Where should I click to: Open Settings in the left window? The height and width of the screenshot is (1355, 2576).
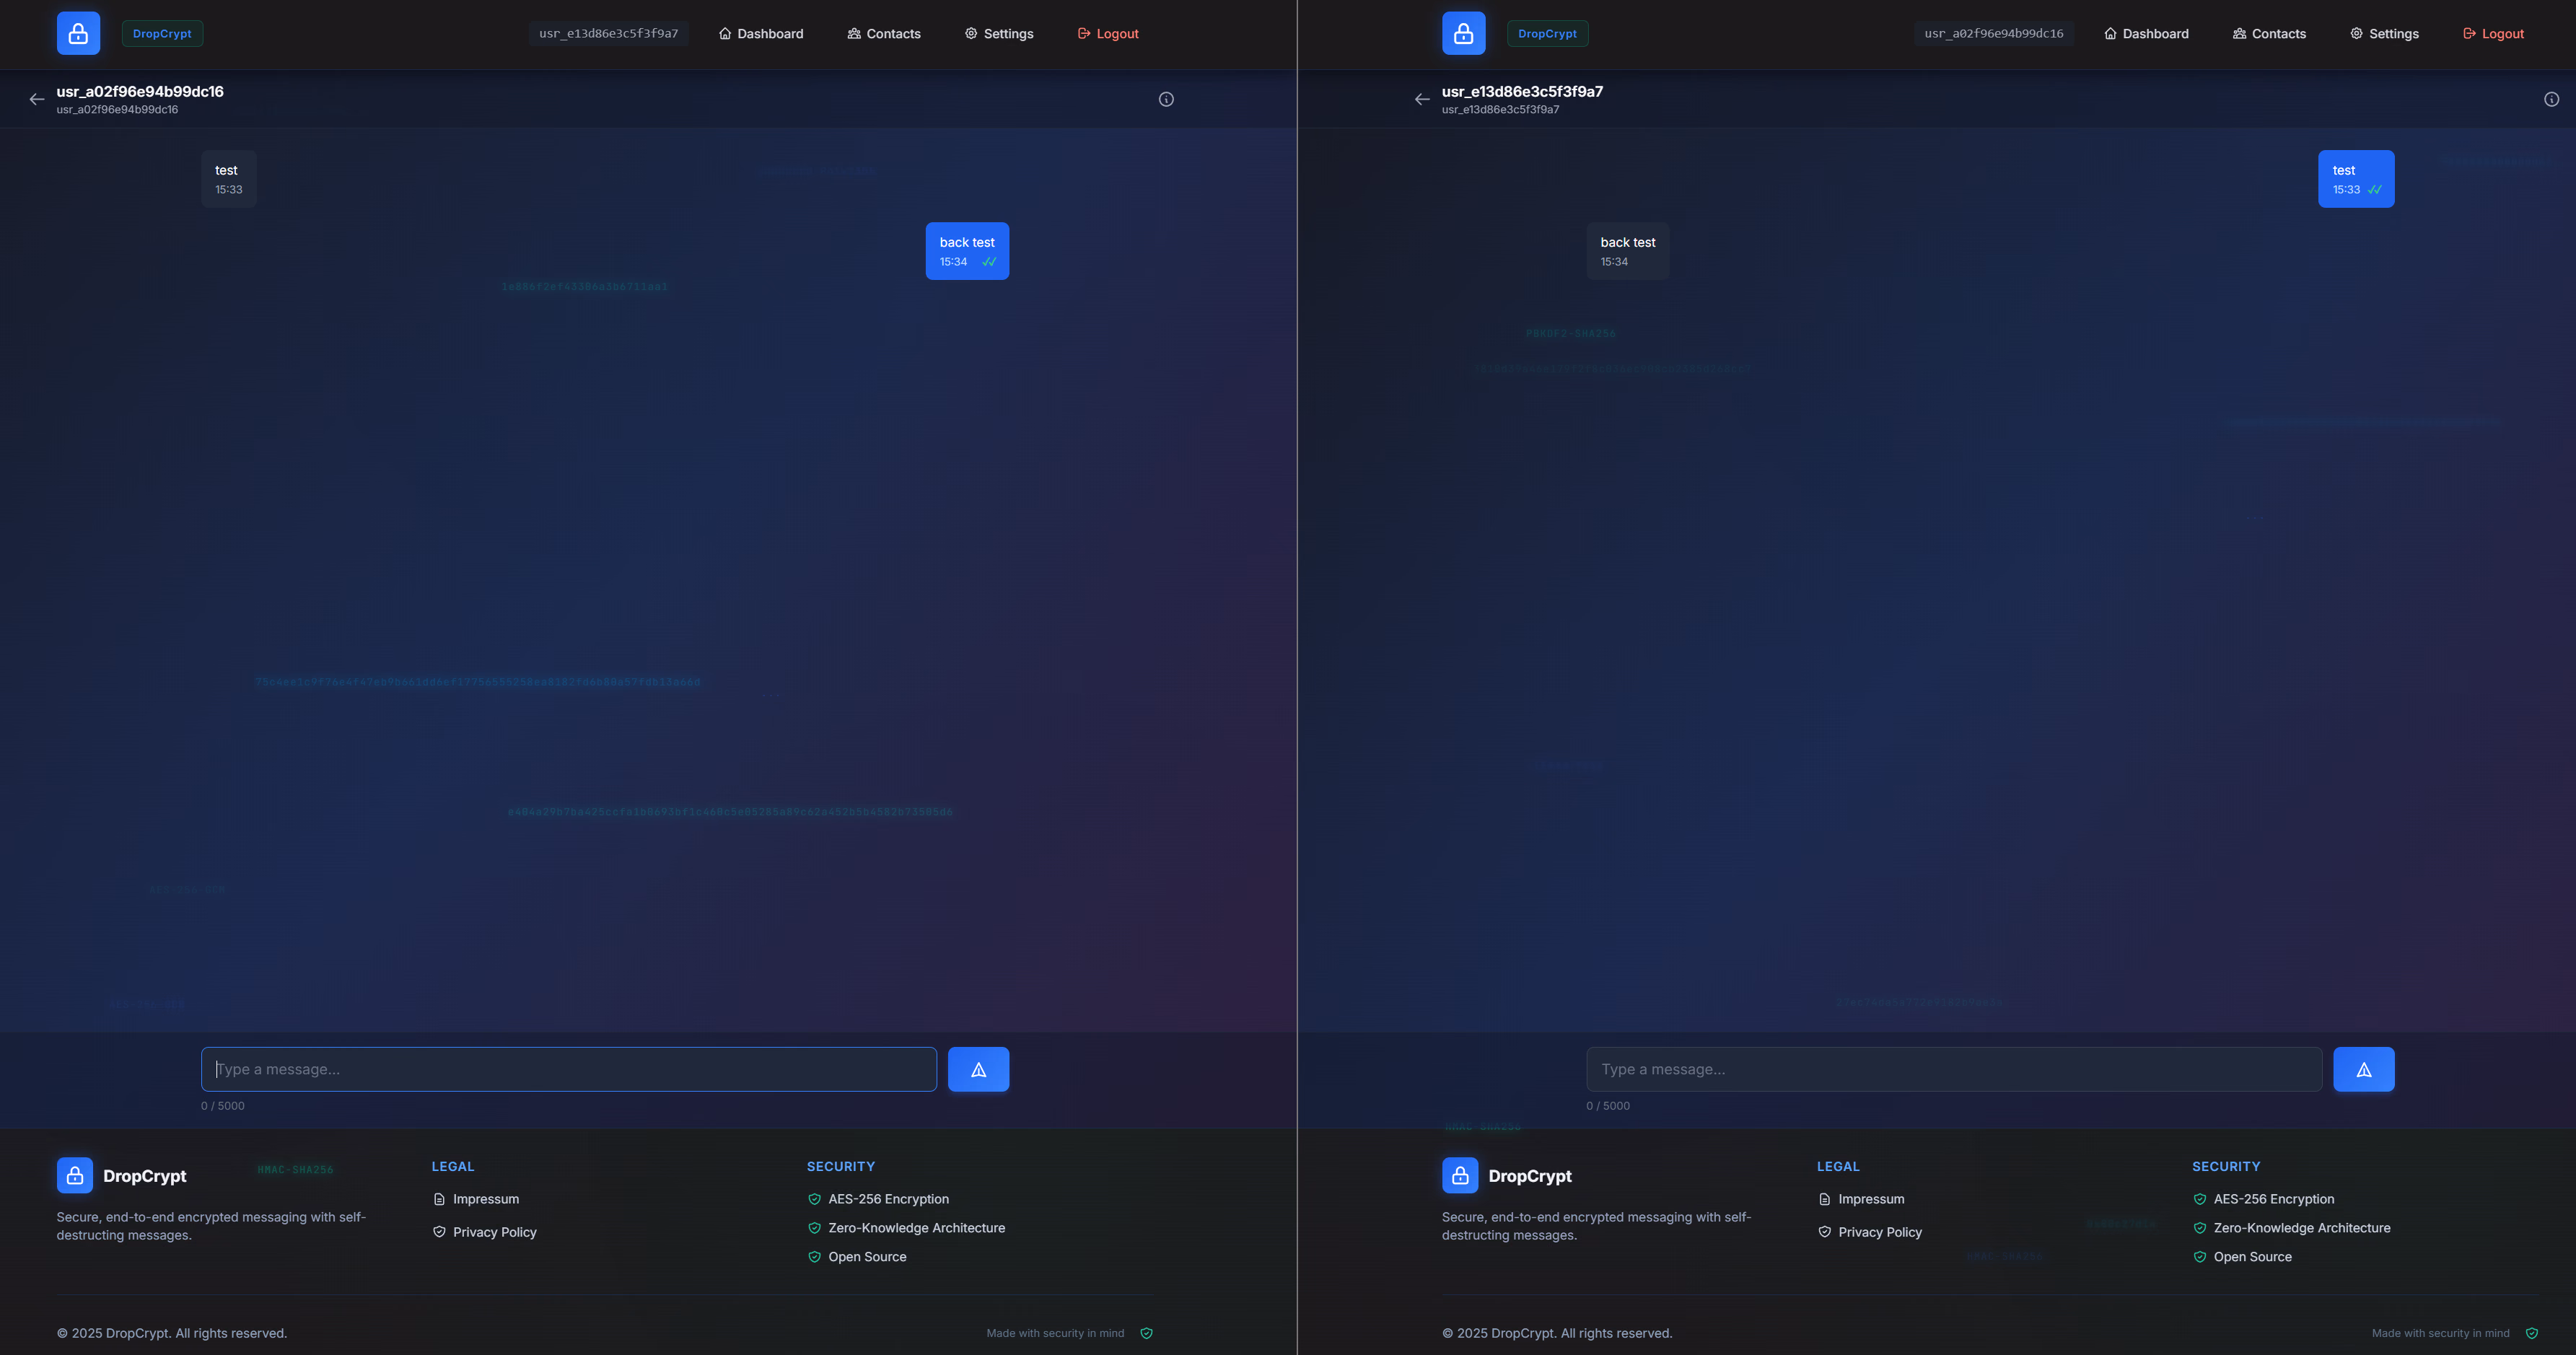click(x=999, y=33)
